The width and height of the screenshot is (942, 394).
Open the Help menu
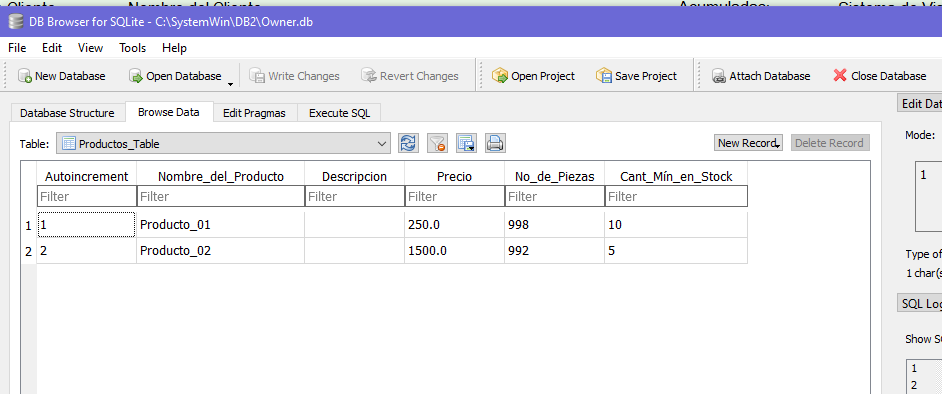point(174,47)
